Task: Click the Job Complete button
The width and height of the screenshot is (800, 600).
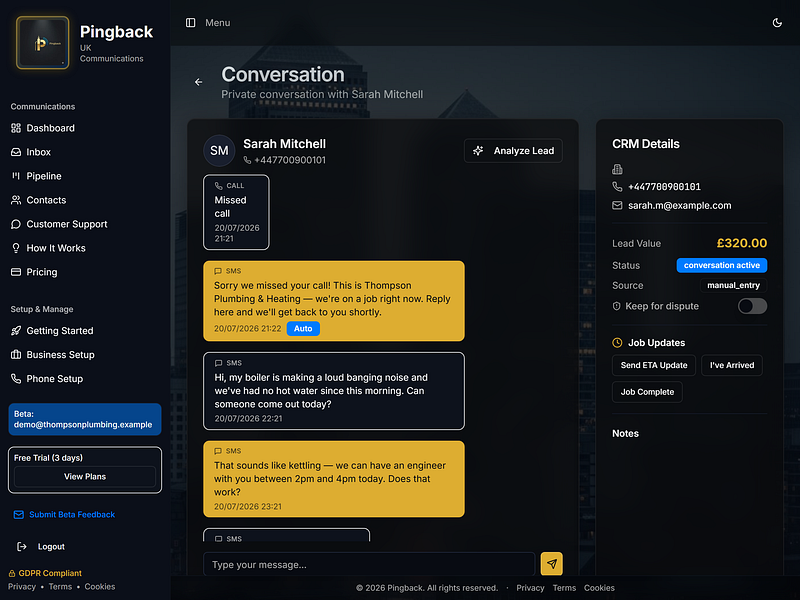Action: tap(647, 392)
